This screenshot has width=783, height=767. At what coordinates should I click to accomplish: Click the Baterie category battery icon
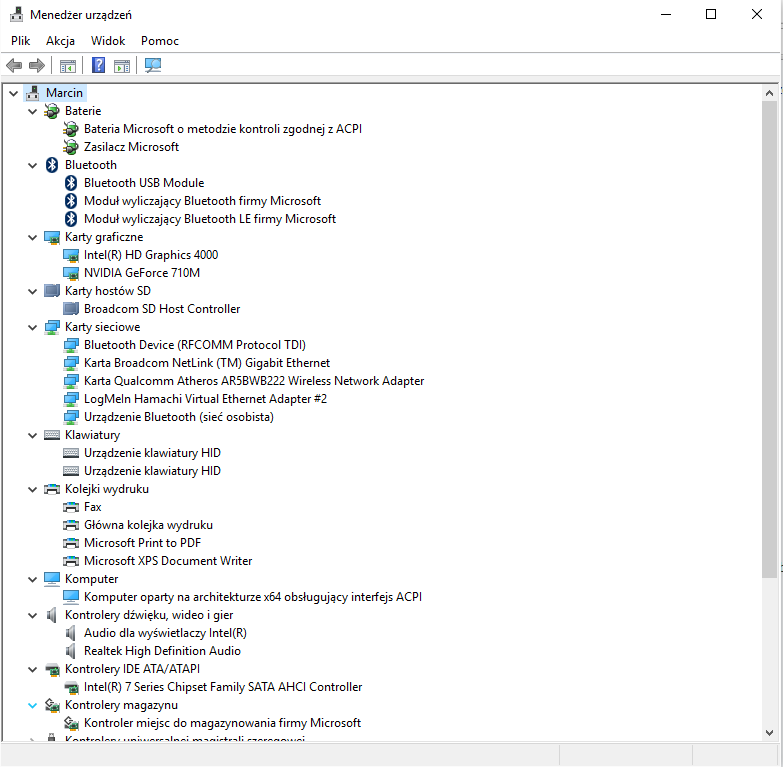(x=52, y=111)
